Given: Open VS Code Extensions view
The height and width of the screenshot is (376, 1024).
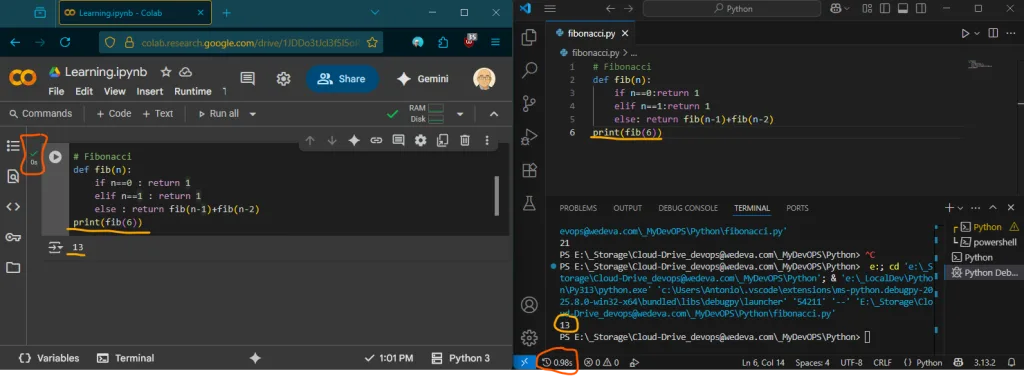Looking at the screenshot, I should 530,170.
